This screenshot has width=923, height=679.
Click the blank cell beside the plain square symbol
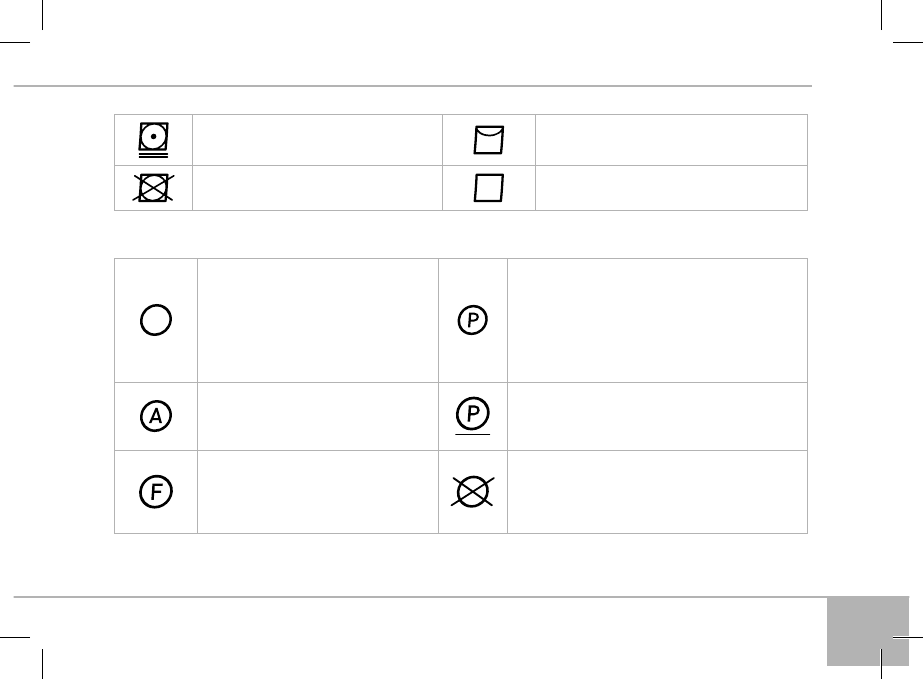671,188
